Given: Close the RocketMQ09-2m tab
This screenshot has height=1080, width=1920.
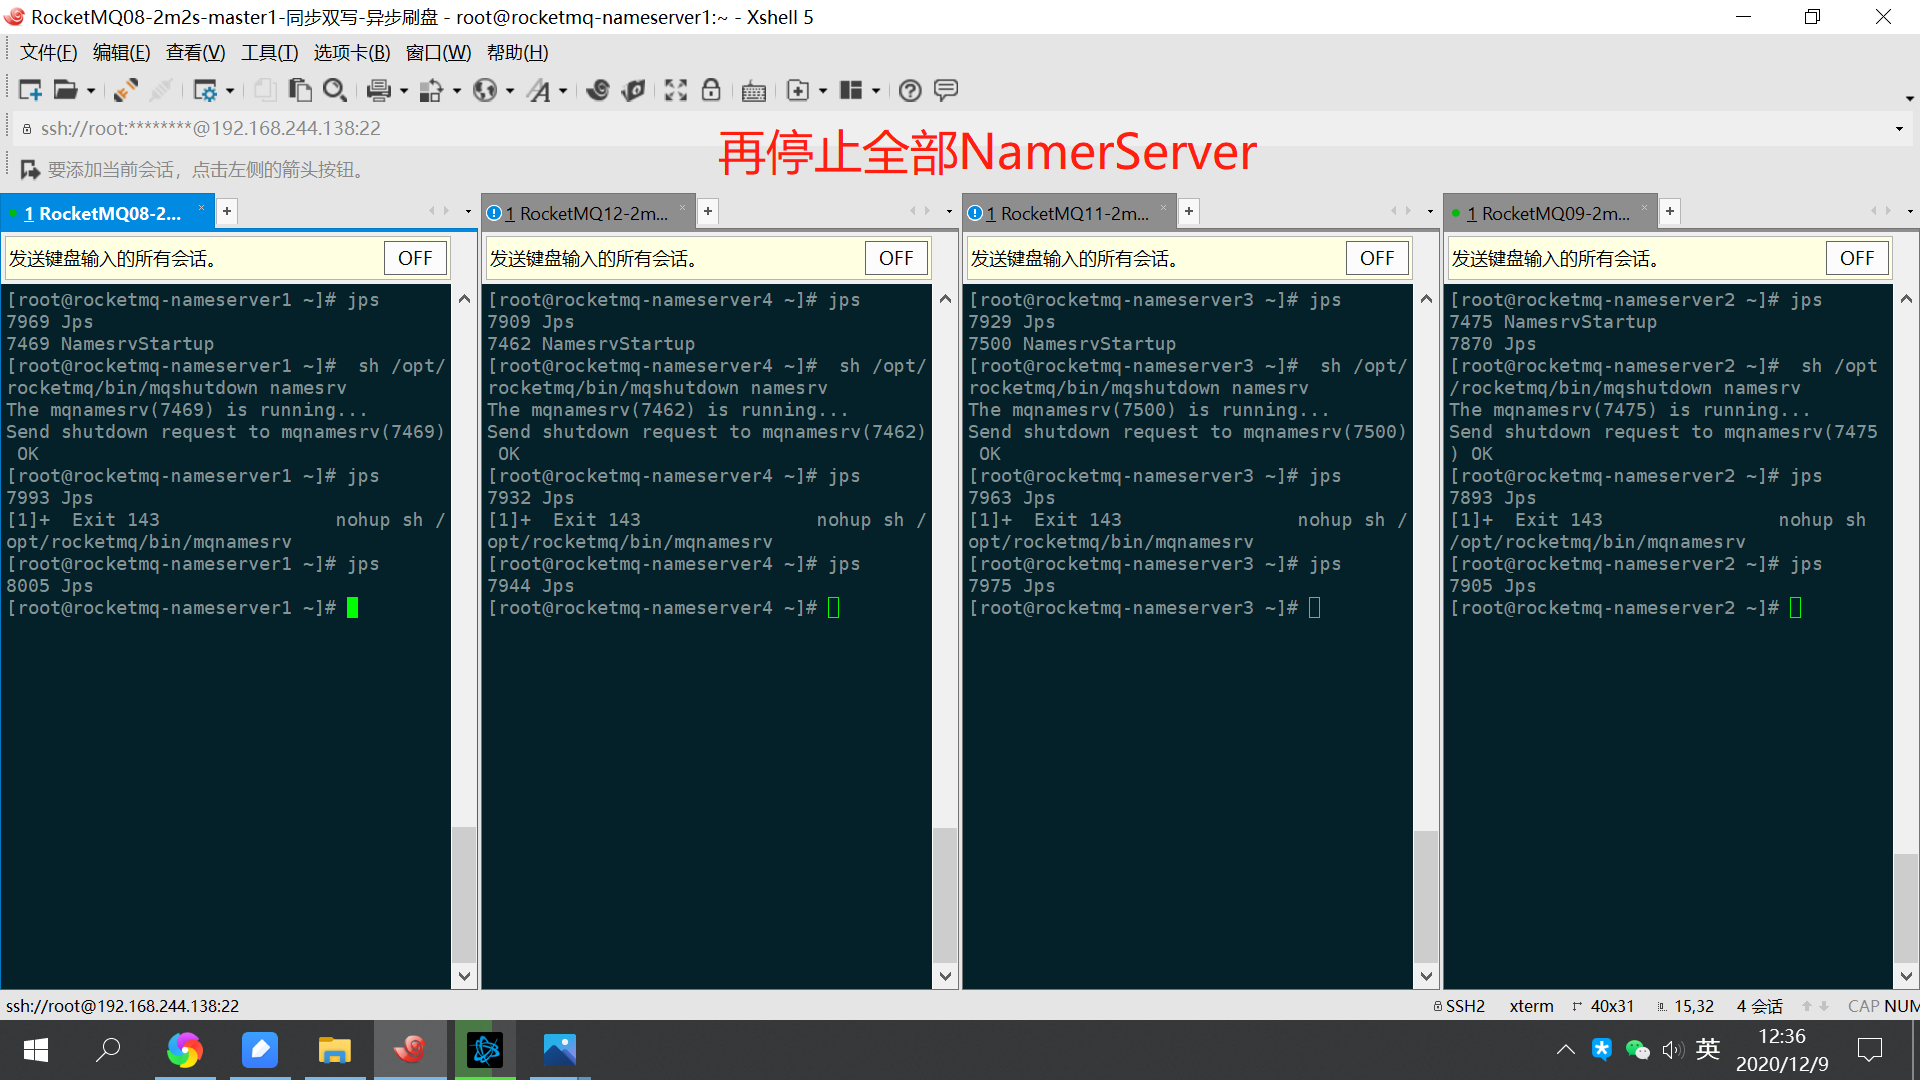Looking at the screenshot, I should [x=1644, y=208].
